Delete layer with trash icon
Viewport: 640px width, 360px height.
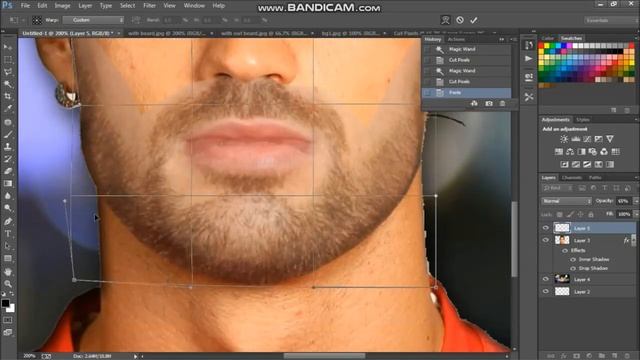tap(627, 356)
